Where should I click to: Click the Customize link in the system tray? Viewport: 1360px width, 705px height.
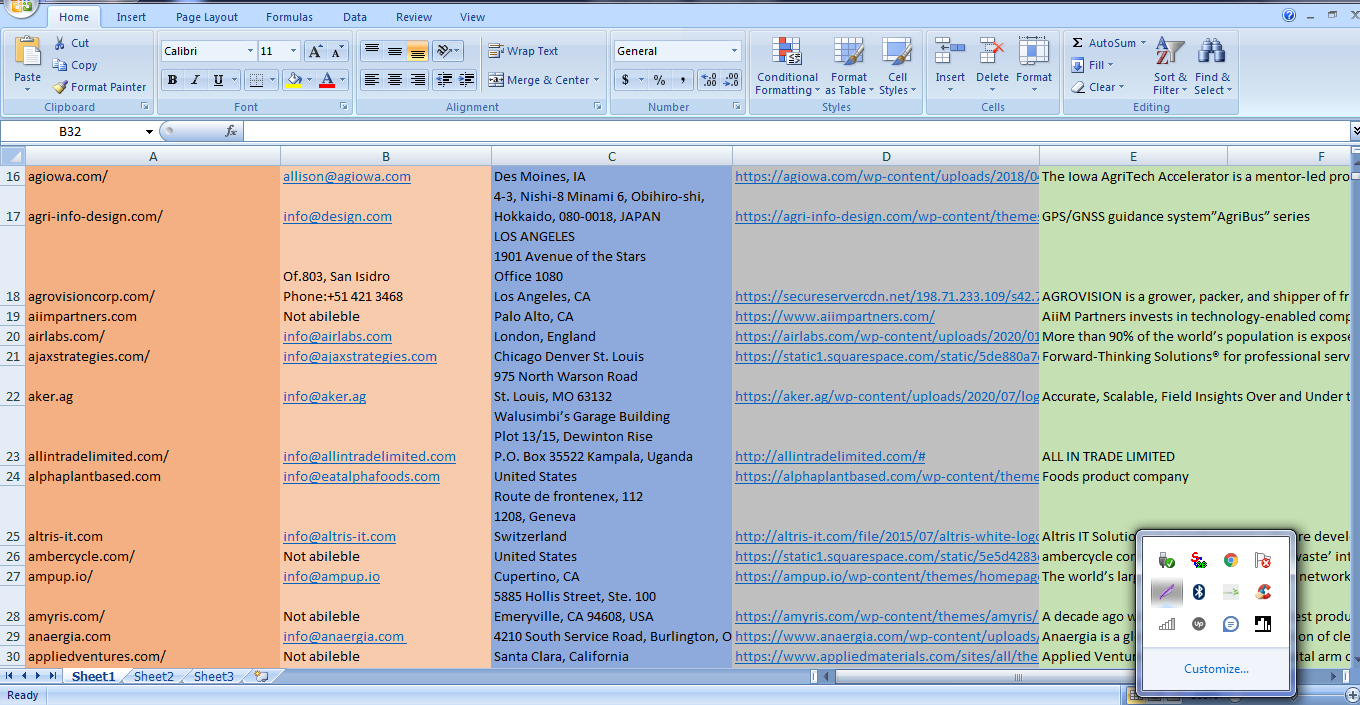pos(1216,668)
